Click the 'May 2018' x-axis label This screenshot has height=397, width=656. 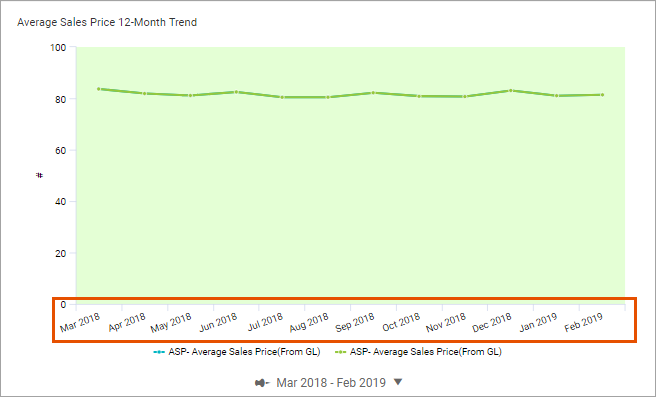[171, 323]
